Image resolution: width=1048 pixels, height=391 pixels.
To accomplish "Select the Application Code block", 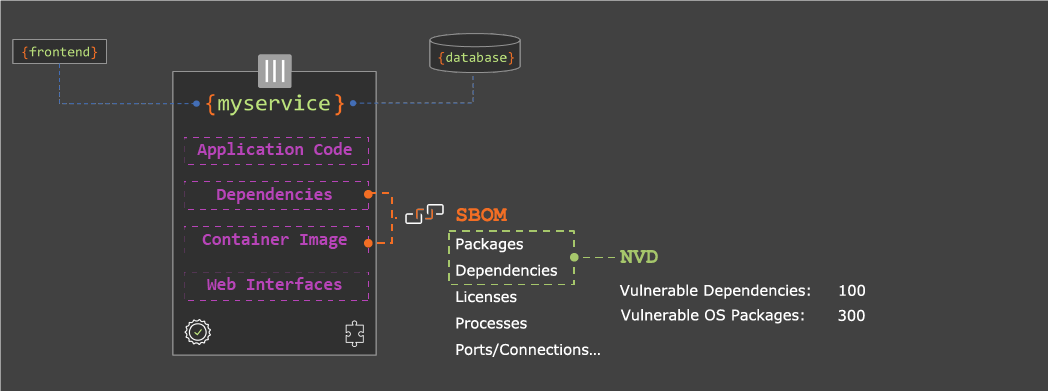I will pyautogui.click(x=276, y=150).
